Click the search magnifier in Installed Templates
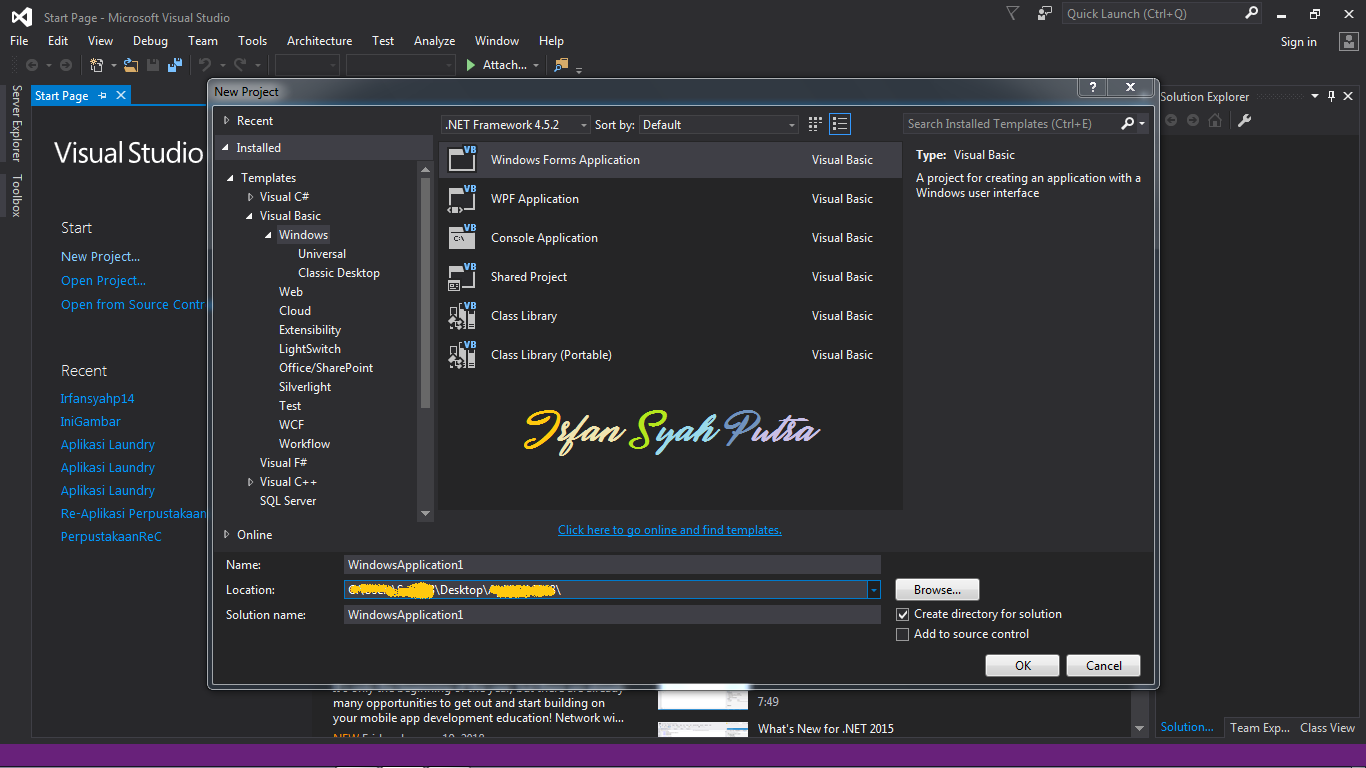 click(x=1128, y=124)
